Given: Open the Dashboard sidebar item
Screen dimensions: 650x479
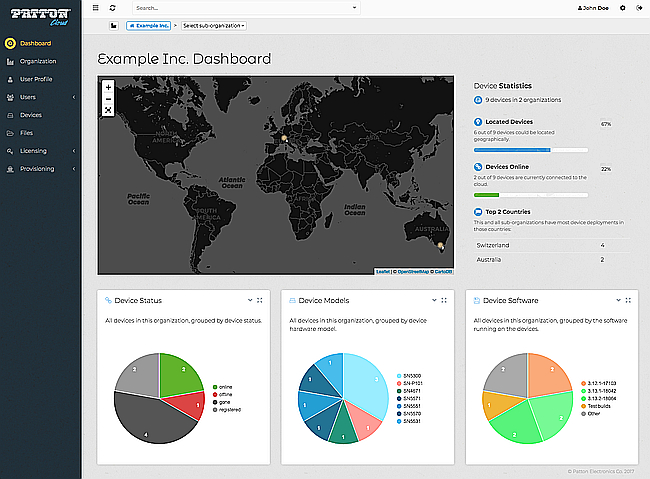Looking at the screenshot, I should point(35,43).
